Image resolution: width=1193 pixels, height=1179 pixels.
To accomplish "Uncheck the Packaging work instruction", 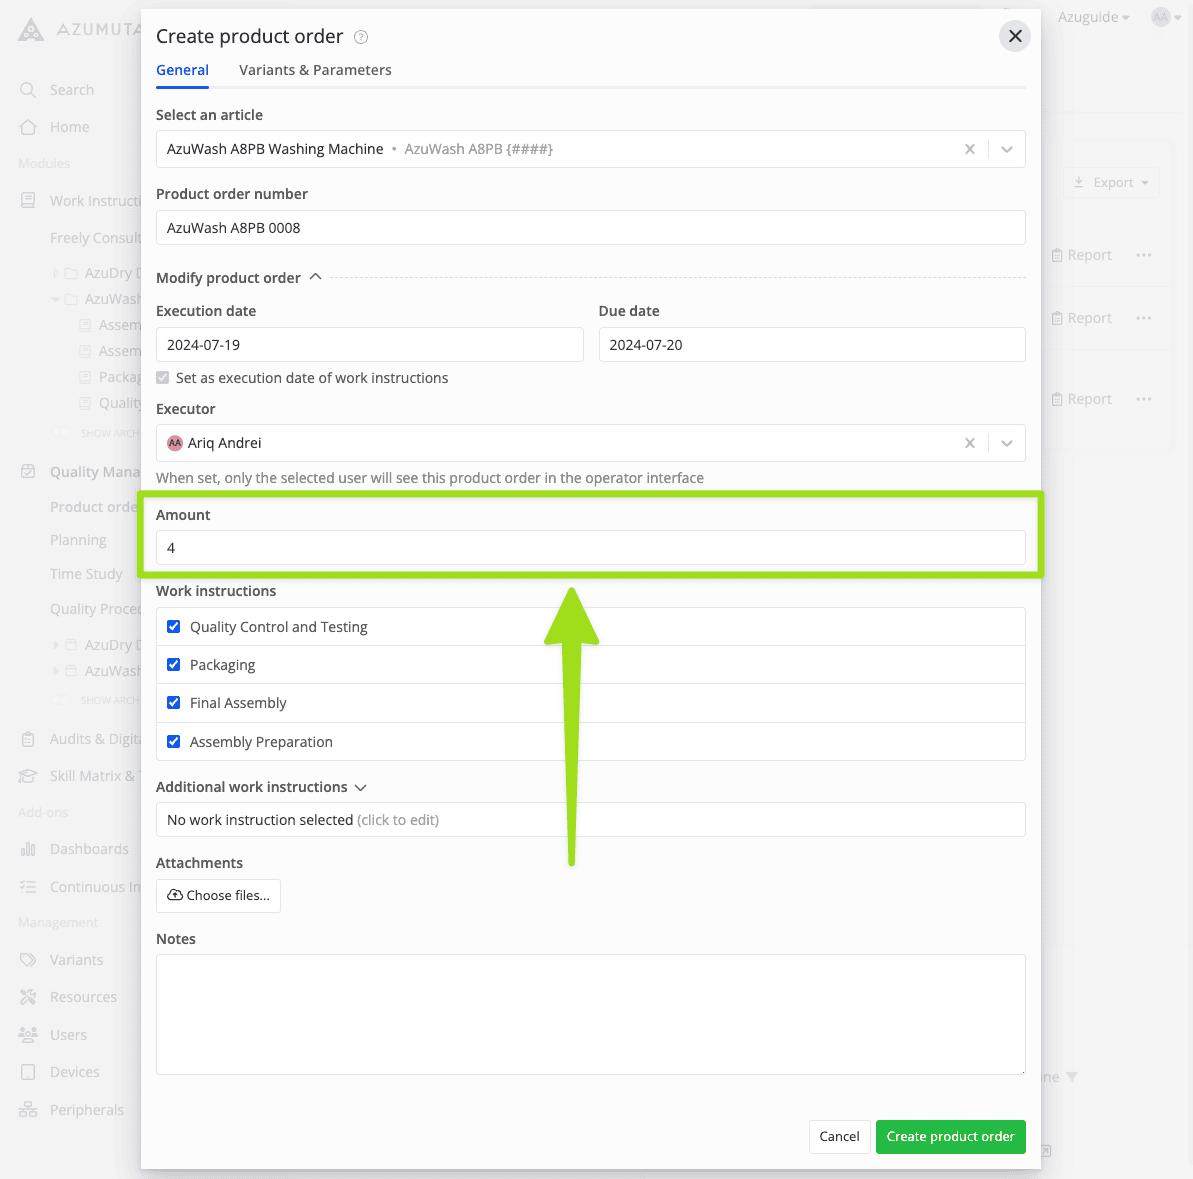I will pyautogui.click(x=174, y=665).
